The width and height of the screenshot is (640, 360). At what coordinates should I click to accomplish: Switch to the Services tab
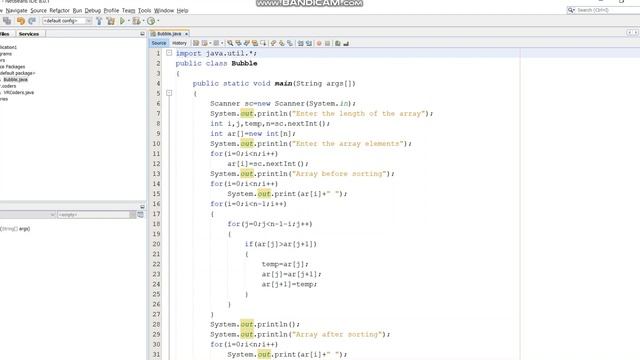[29, 34]
